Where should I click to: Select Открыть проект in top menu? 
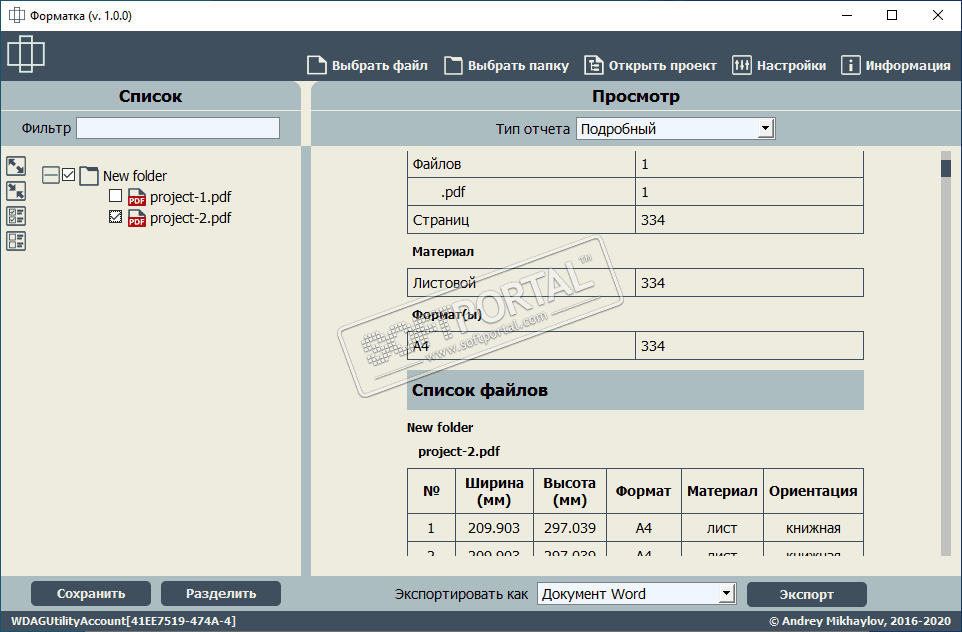click(650, 65)
